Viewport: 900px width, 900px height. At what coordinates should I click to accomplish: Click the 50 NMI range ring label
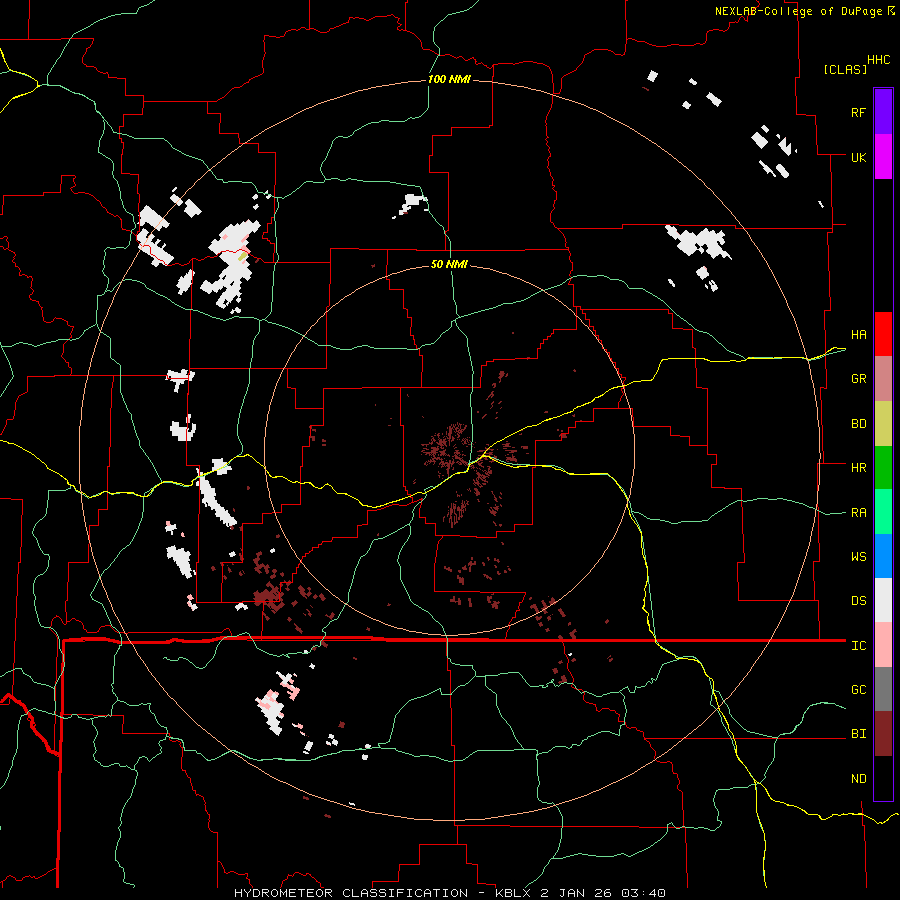449,264
